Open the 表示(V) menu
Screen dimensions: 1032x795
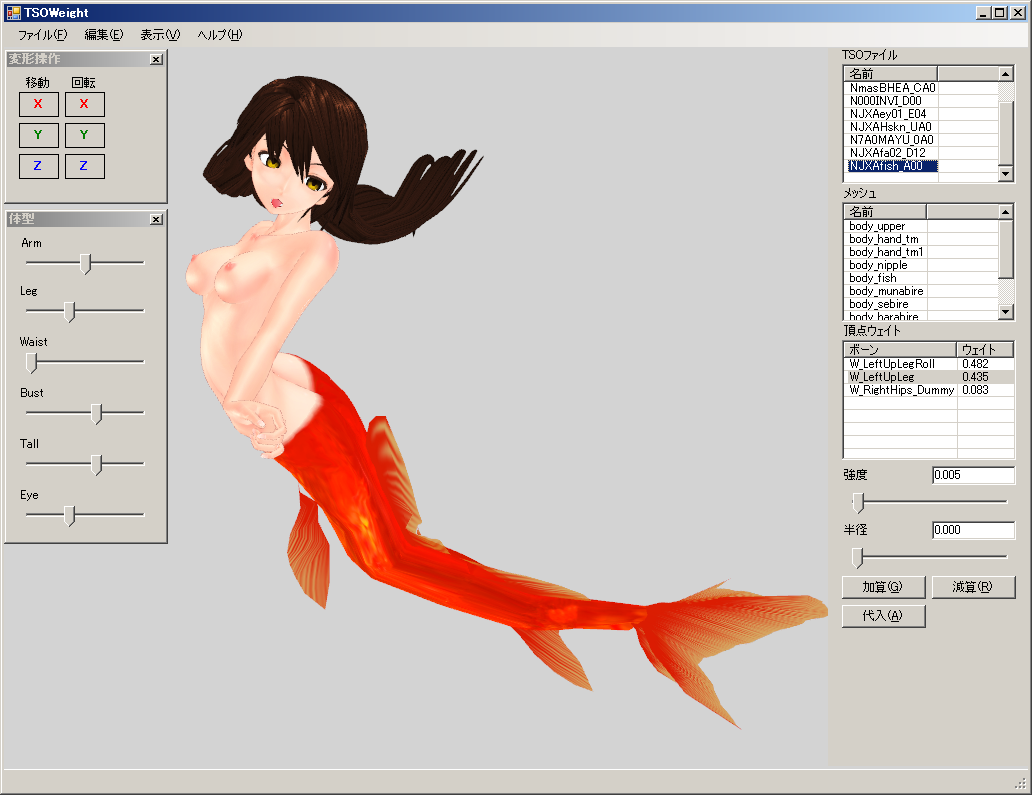coord(160,35)
